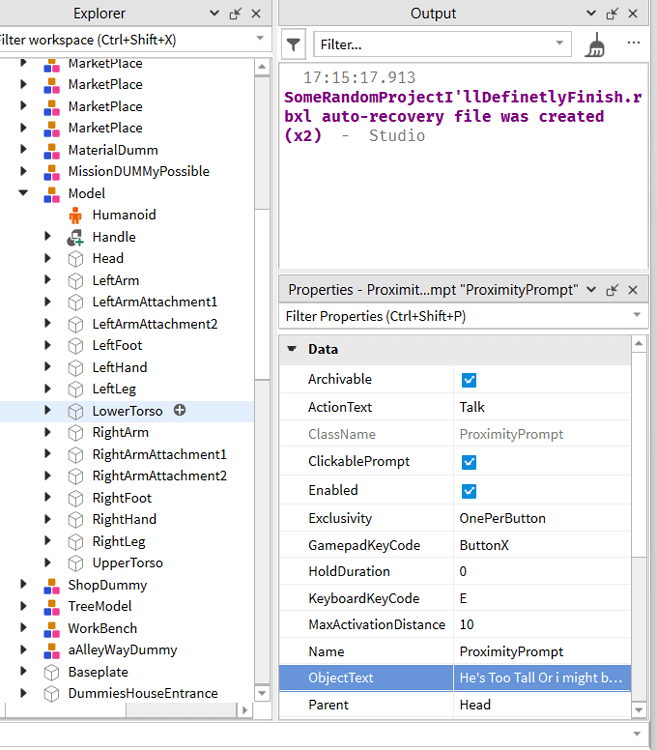The width and height of the screenshot is (657, 750).
Task: Disable the Enabled property checkbox
Action: click(469, 491)
